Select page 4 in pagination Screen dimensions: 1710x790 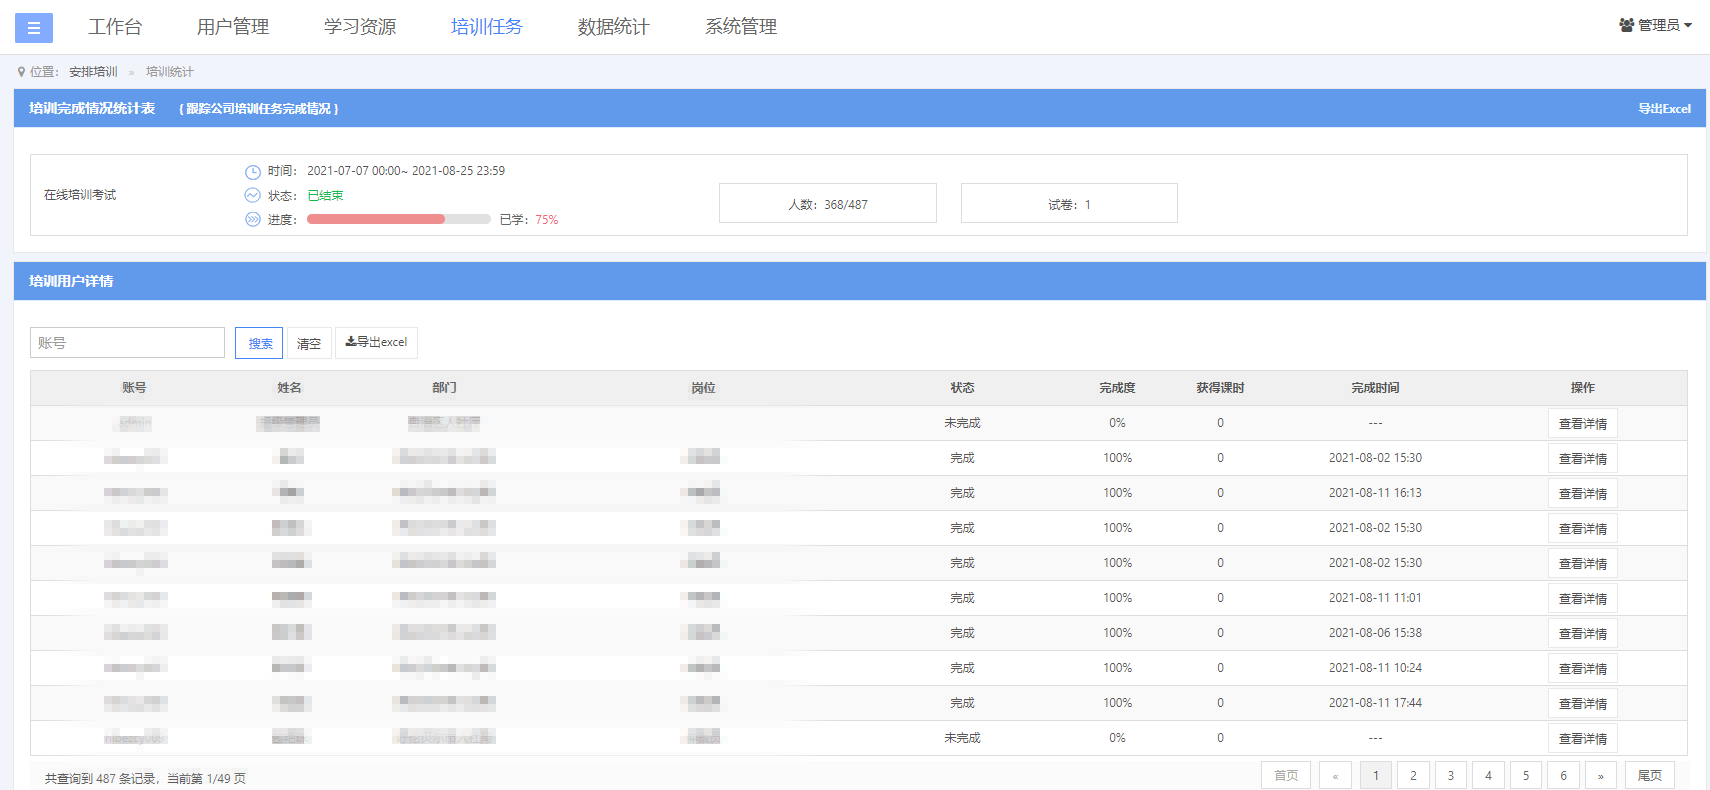click(x=1488, y=776)
